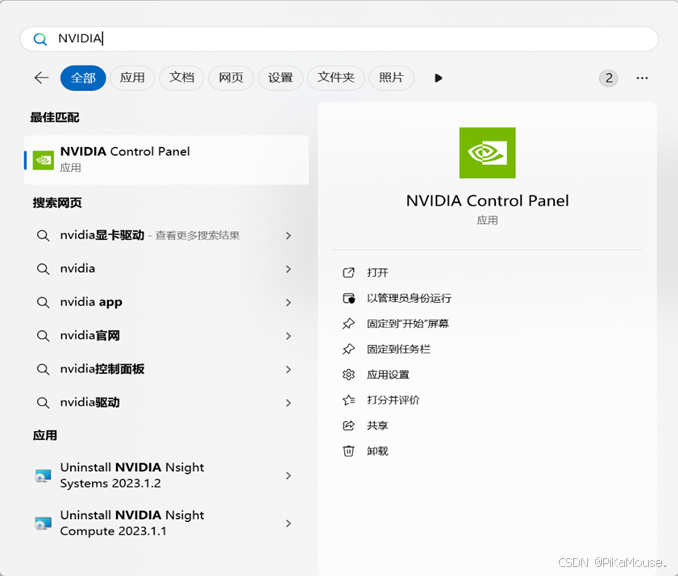Open 应用设置
The height and width of the screenshot is (576, 678).
click(x=388, y=375)
